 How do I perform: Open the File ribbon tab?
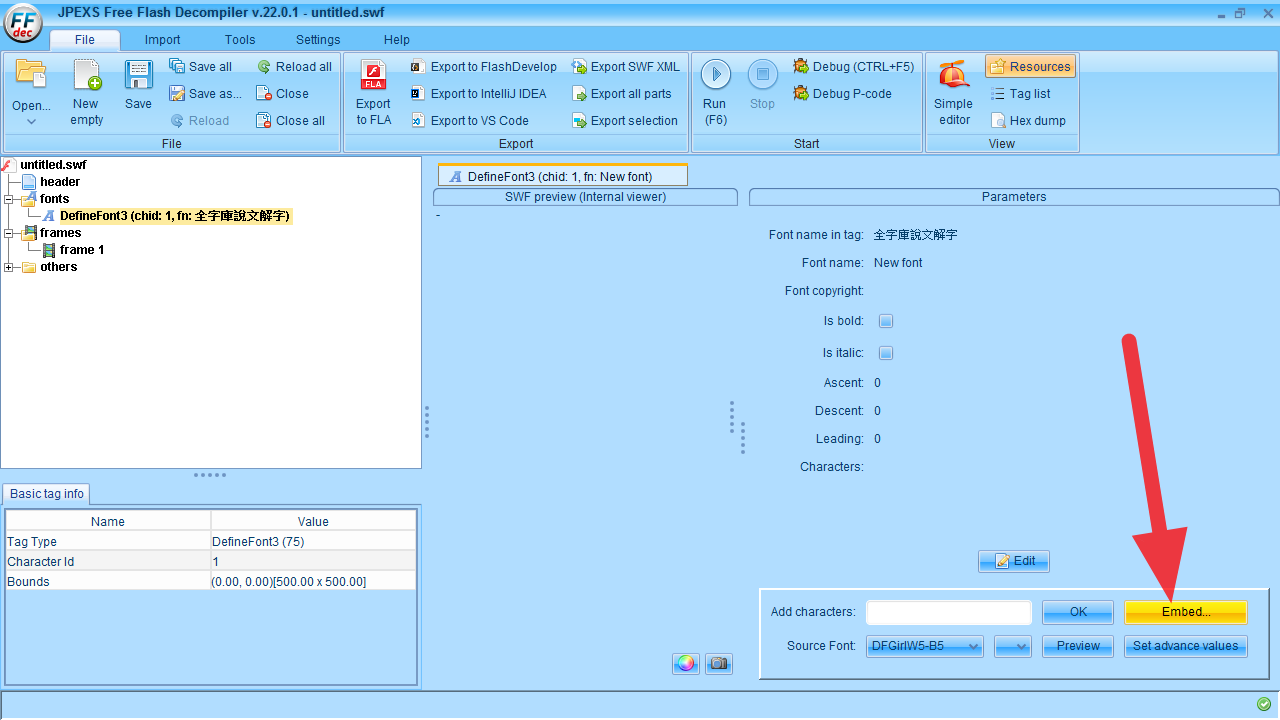(x=85, y=40)
